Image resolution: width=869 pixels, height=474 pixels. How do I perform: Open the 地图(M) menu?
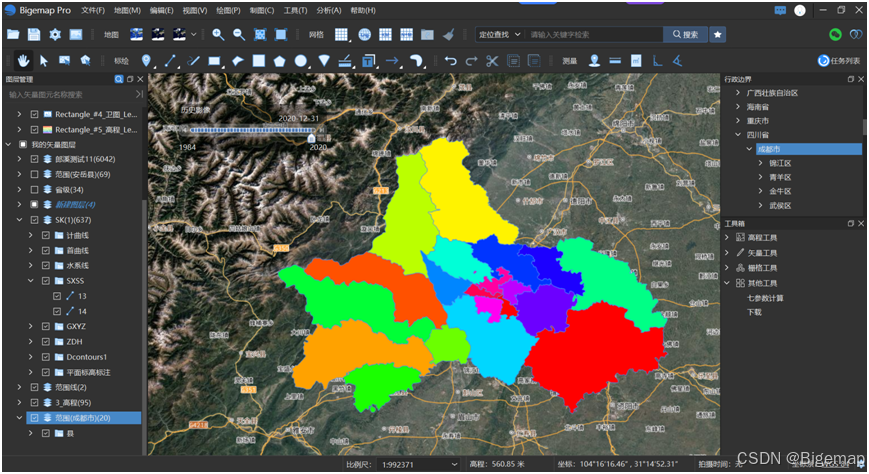(127, 11)
